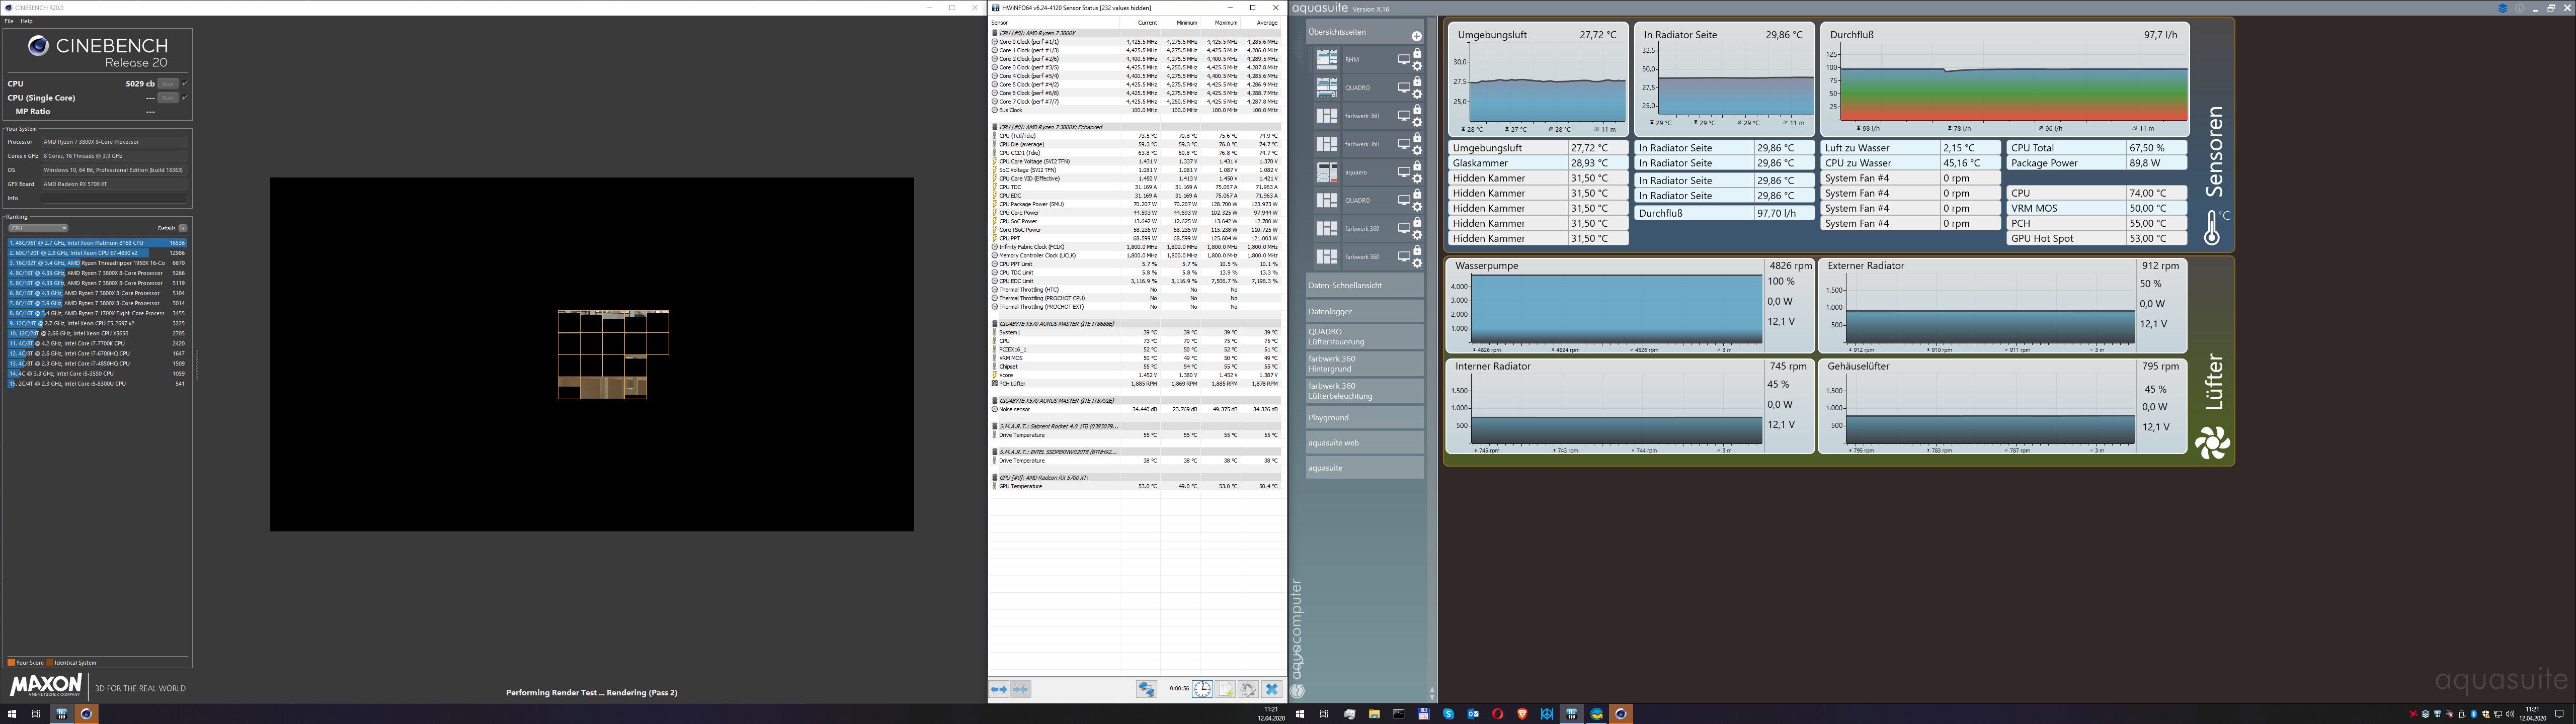This screenshot has height=724, width=2576.
Task: Add a new overview page with plus icon
Action: (x=1417, y=37)
